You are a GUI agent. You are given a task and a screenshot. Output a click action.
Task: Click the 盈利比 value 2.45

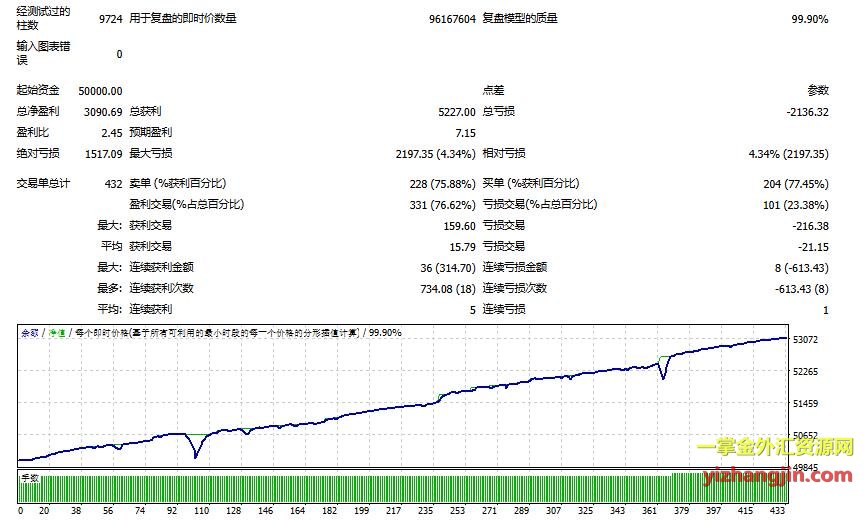pos(111,133)
